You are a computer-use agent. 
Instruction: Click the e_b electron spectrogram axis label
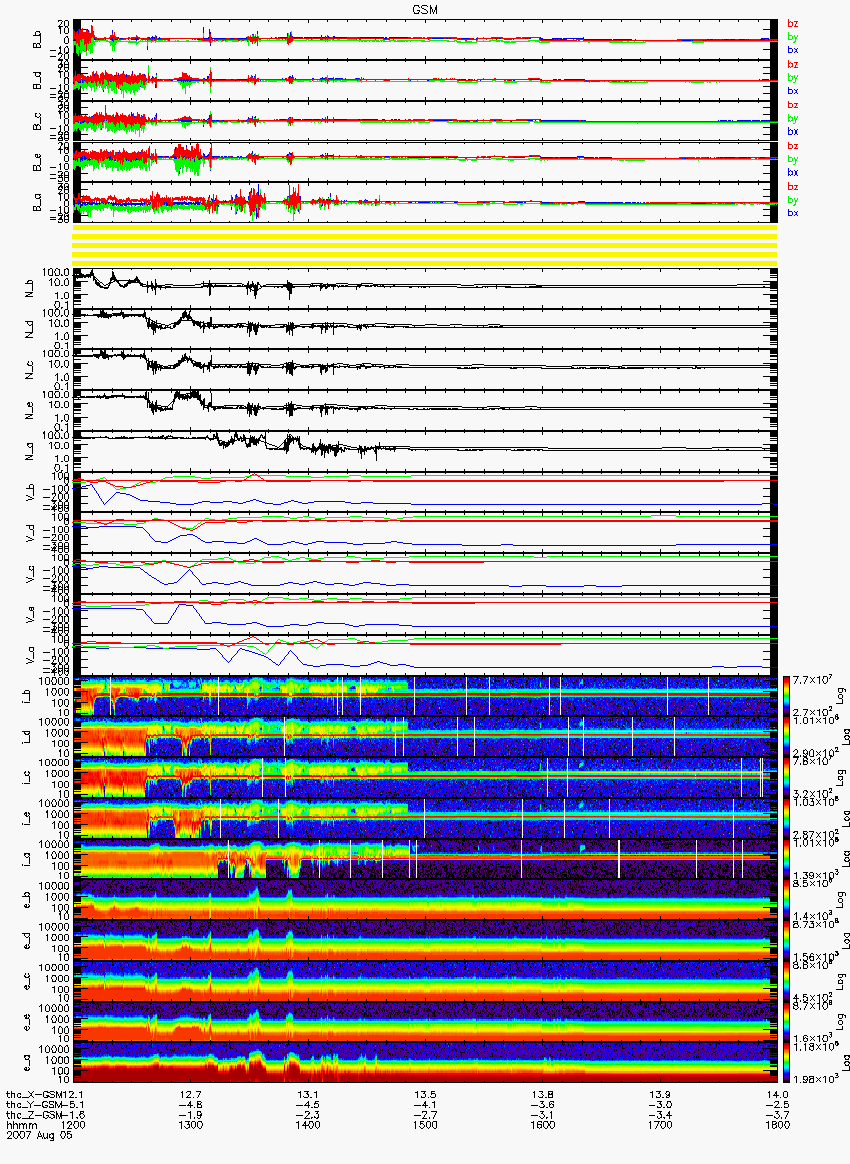pos(25,900)
